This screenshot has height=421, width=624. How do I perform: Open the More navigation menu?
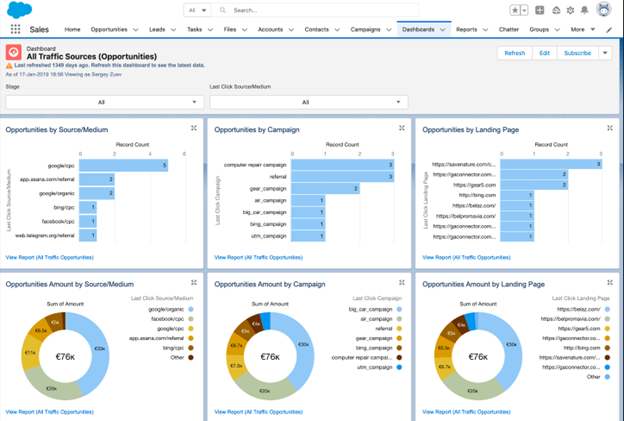tap(583, 29)
